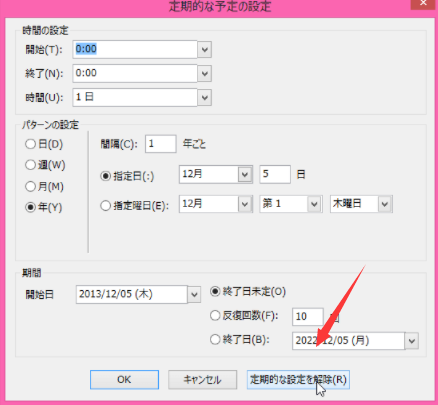The image size is (438, 405).
Task: Click the 時間(U) field showing 1 日
Action: coord(135,97)
